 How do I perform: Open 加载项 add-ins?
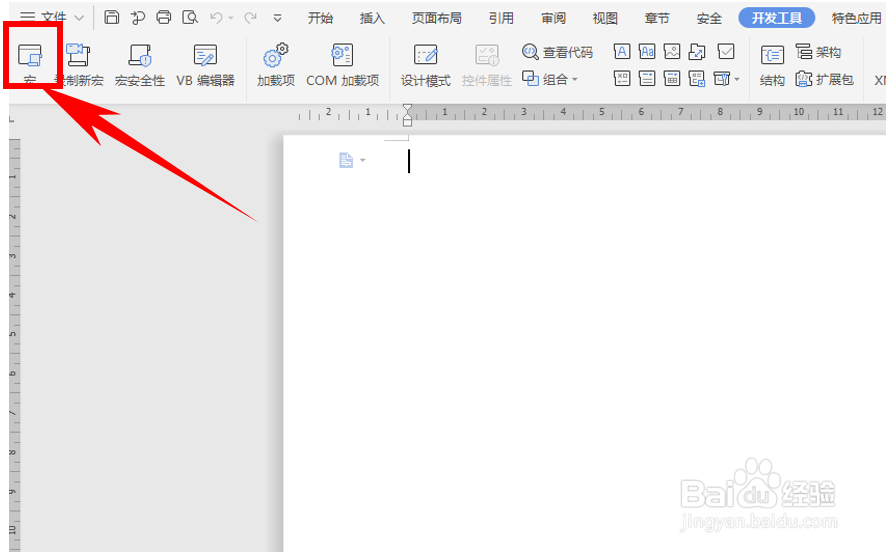(x=275, y=64)
